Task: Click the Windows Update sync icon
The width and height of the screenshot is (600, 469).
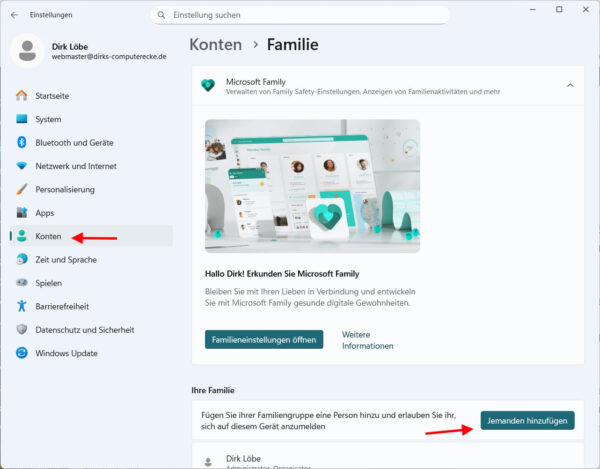Action: coord(22,353)
